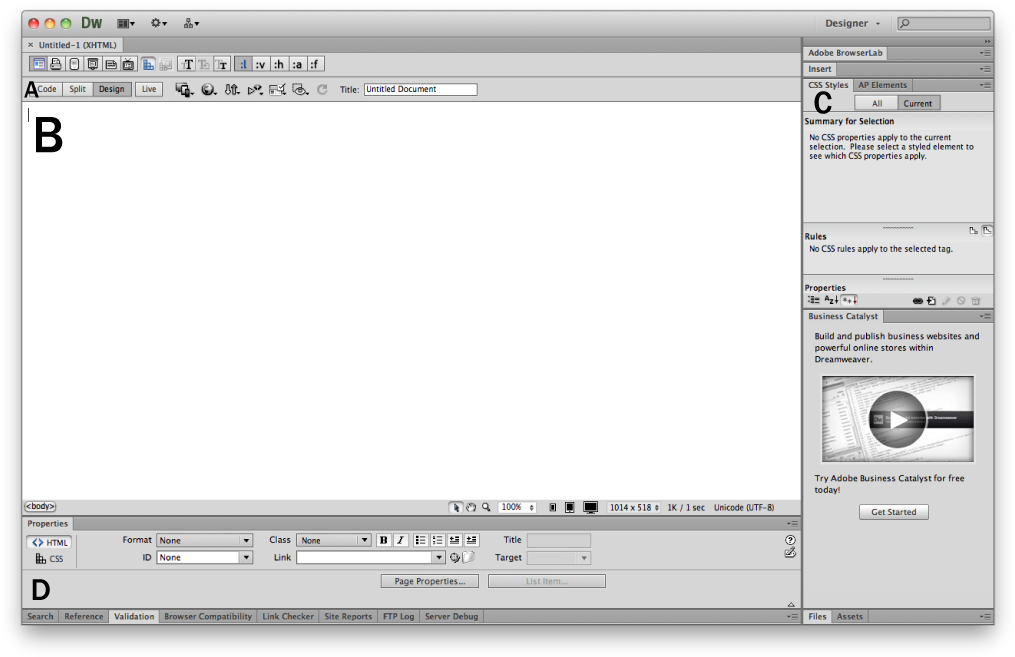Open the 100% zoom level dropdown
This screenshot has height=657, width=1015.
[x=517, y=507]
